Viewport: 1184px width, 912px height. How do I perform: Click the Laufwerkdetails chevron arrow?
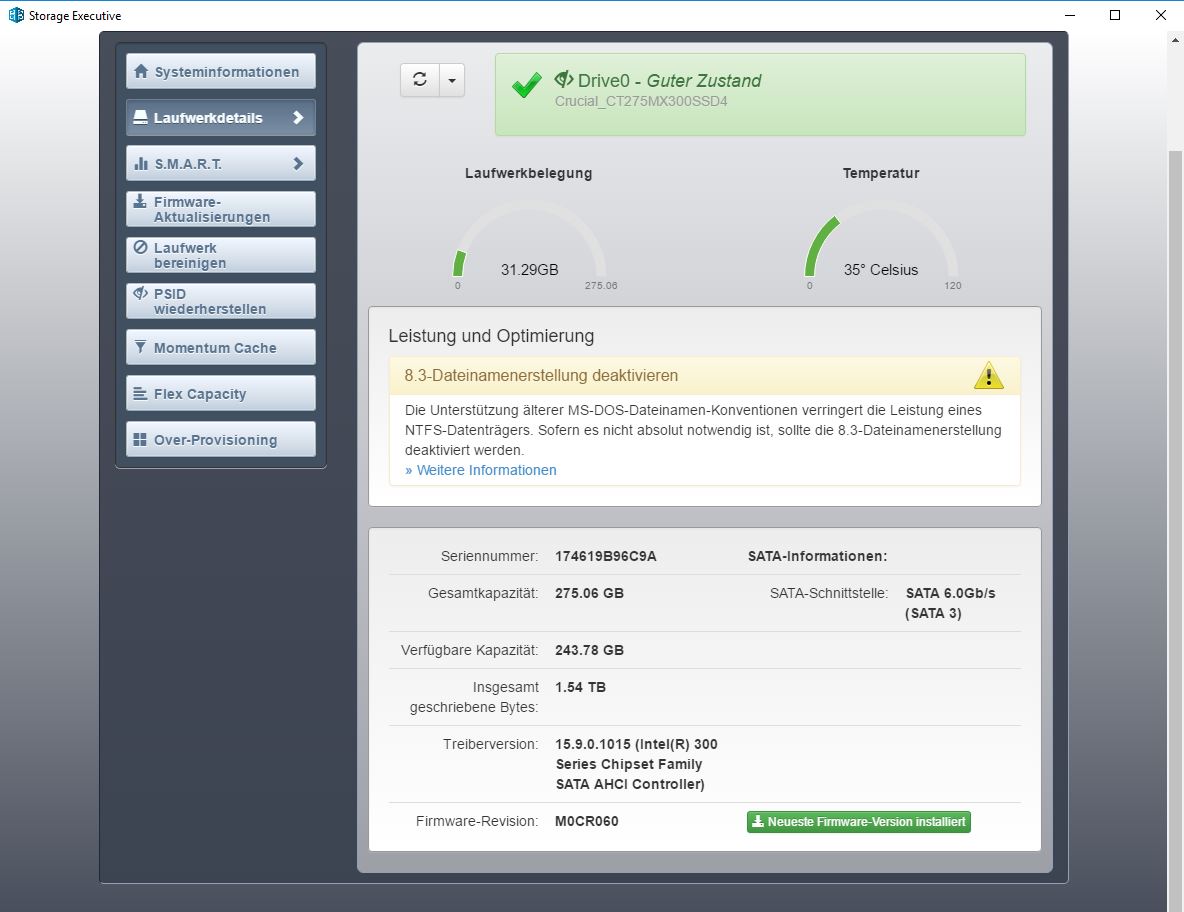click(298, 118)
